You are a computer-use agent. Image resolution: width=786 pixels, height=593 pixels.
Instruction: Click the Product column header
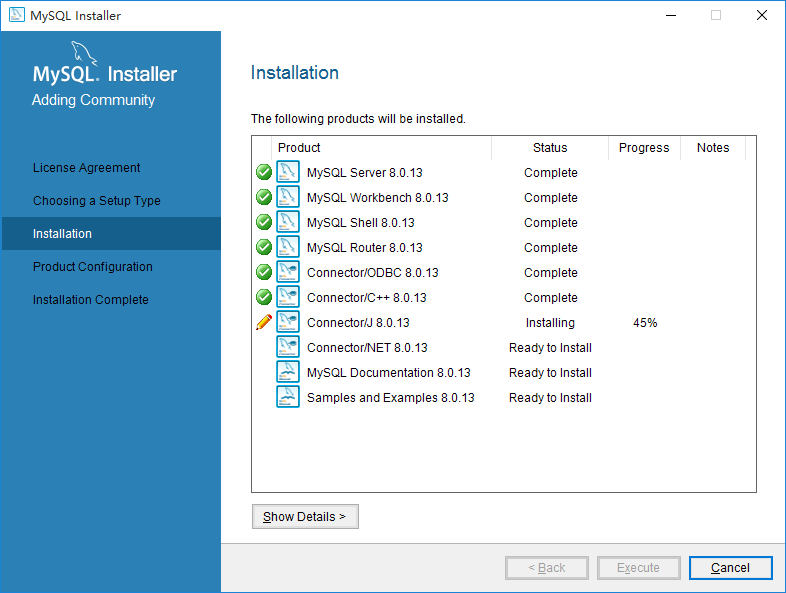[381, 148]
